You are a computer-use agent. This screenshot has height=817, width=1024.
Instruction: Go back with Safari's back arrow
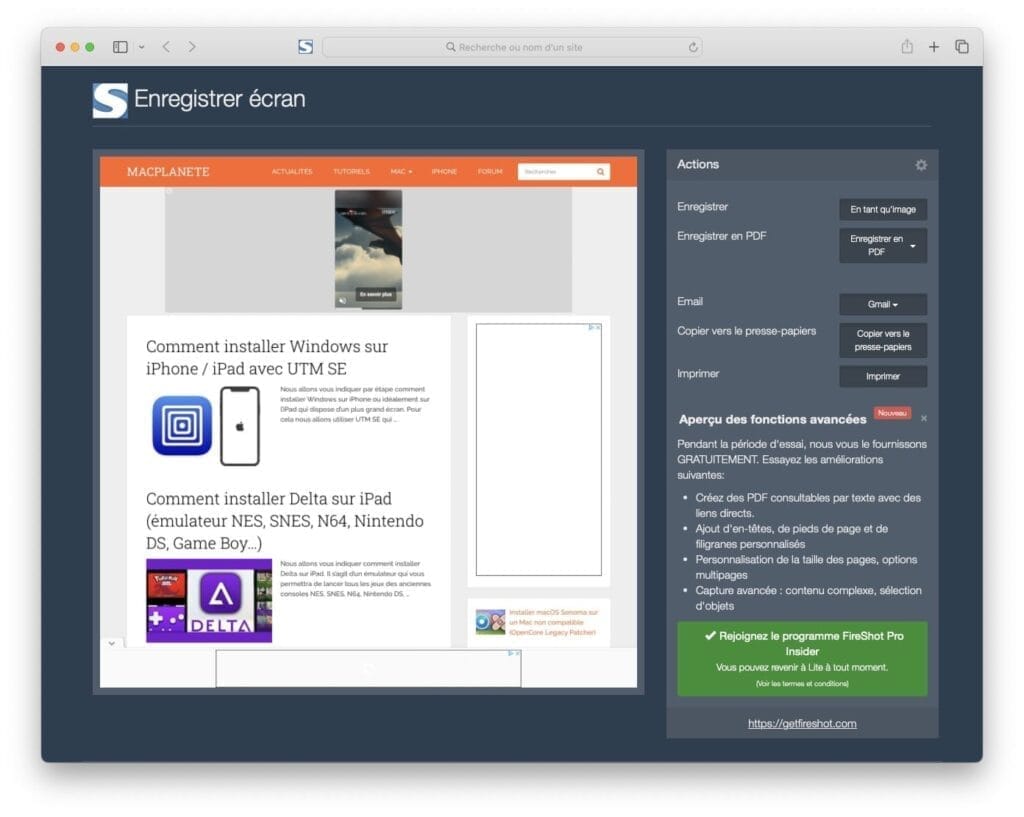click(x=166, y=47)
